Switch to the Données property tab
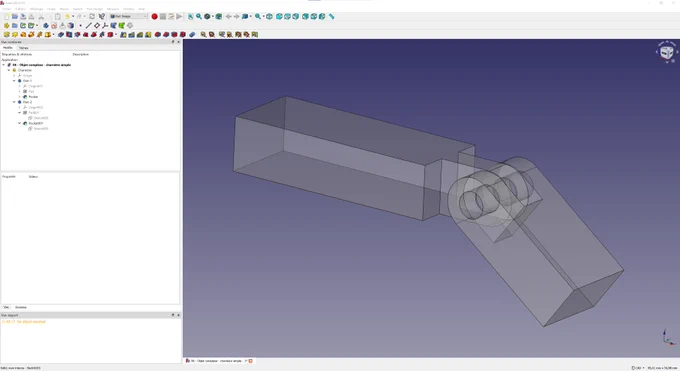 pyautogui.click(x=21, y=307)
